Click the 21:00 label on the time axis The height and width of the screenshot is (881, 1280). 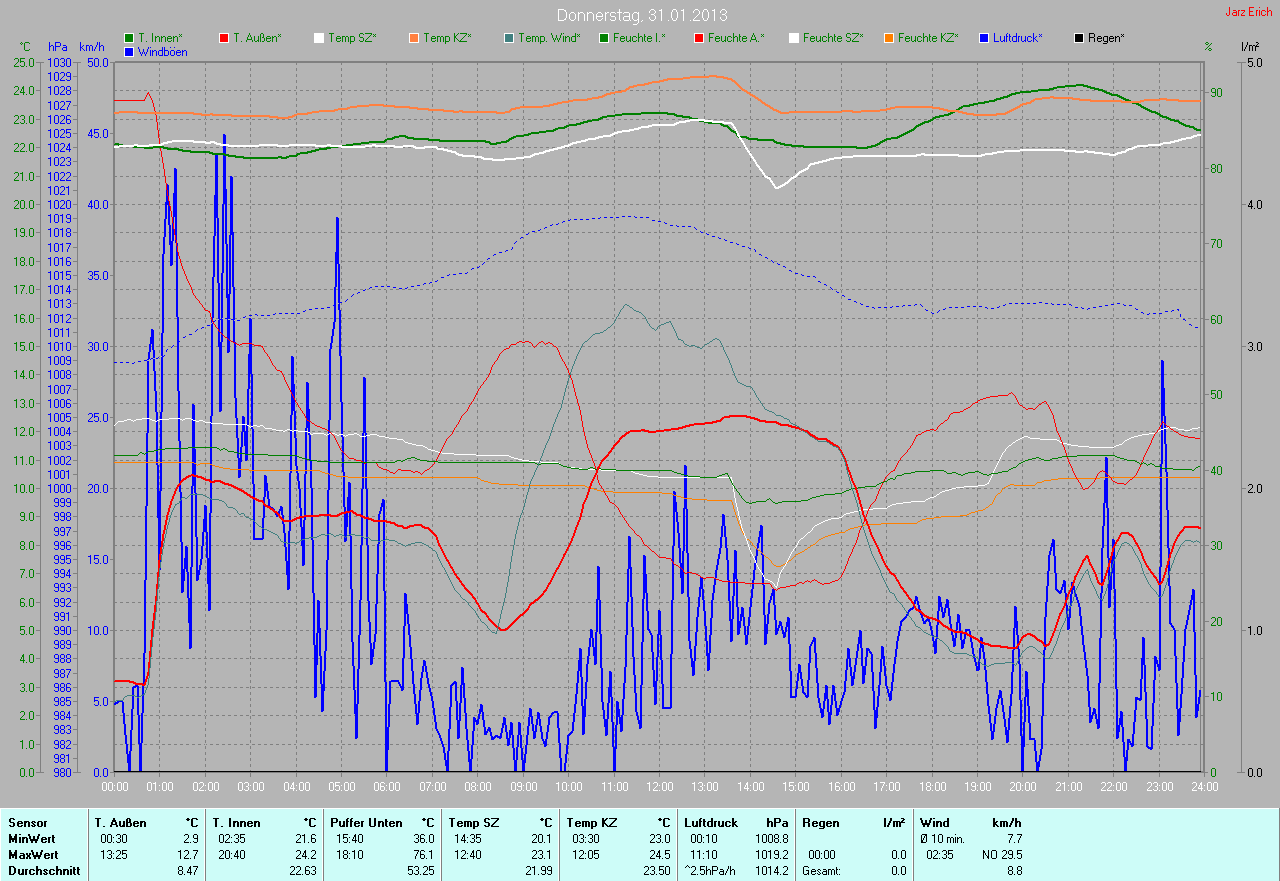pos(1068,786)
